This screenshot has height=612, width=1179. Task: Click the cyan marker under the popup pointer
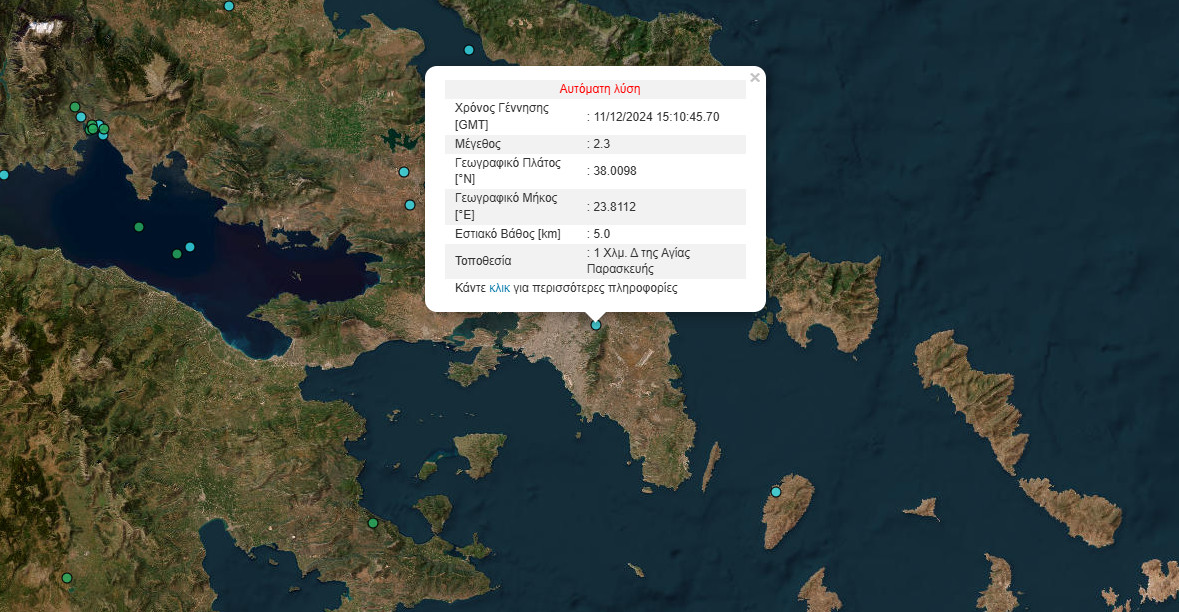click(x=596, y=324)
